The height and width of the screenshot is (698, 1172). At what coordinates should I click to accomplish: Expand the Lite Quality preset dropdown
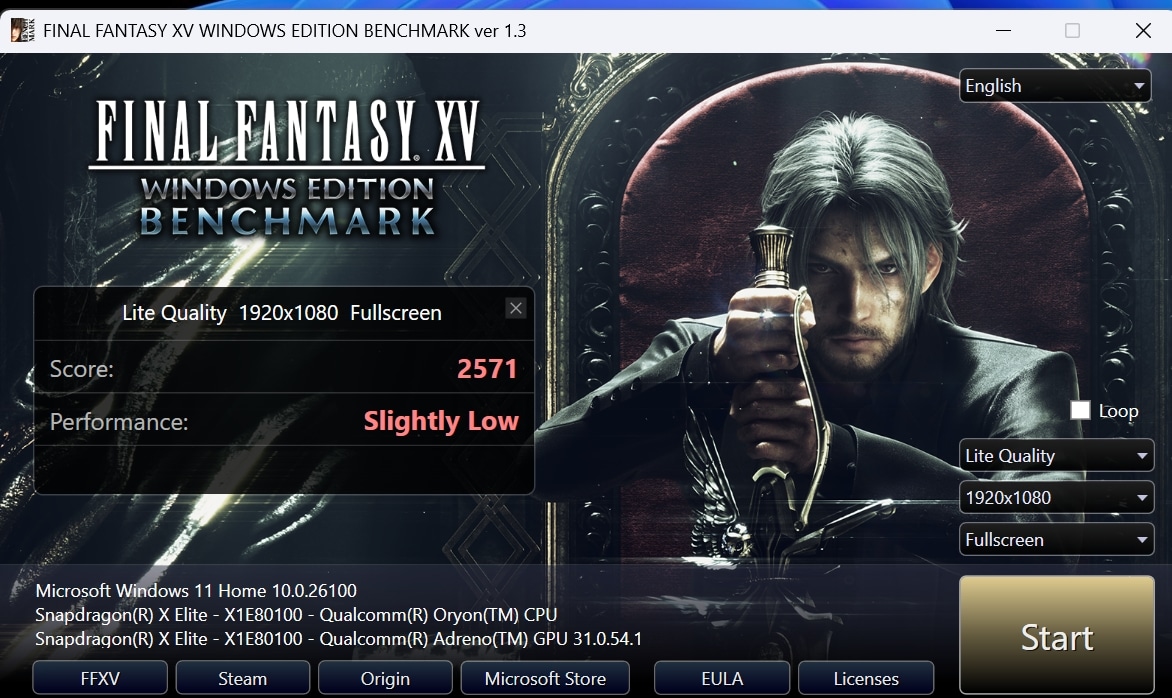click(1055, 456)
